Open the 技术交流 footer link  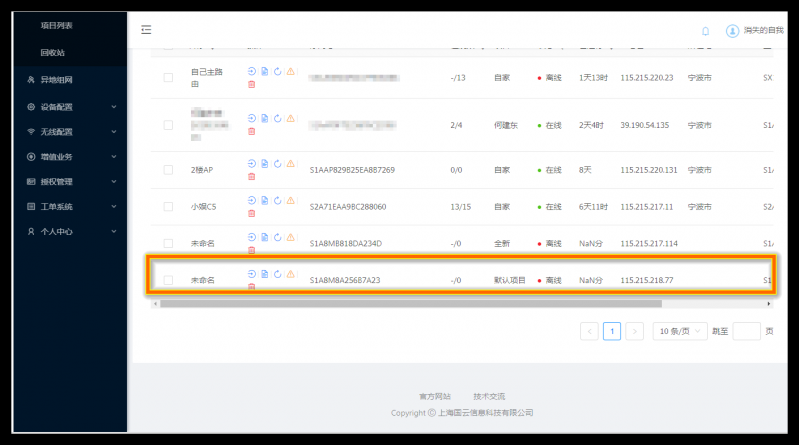coord(489,396)
